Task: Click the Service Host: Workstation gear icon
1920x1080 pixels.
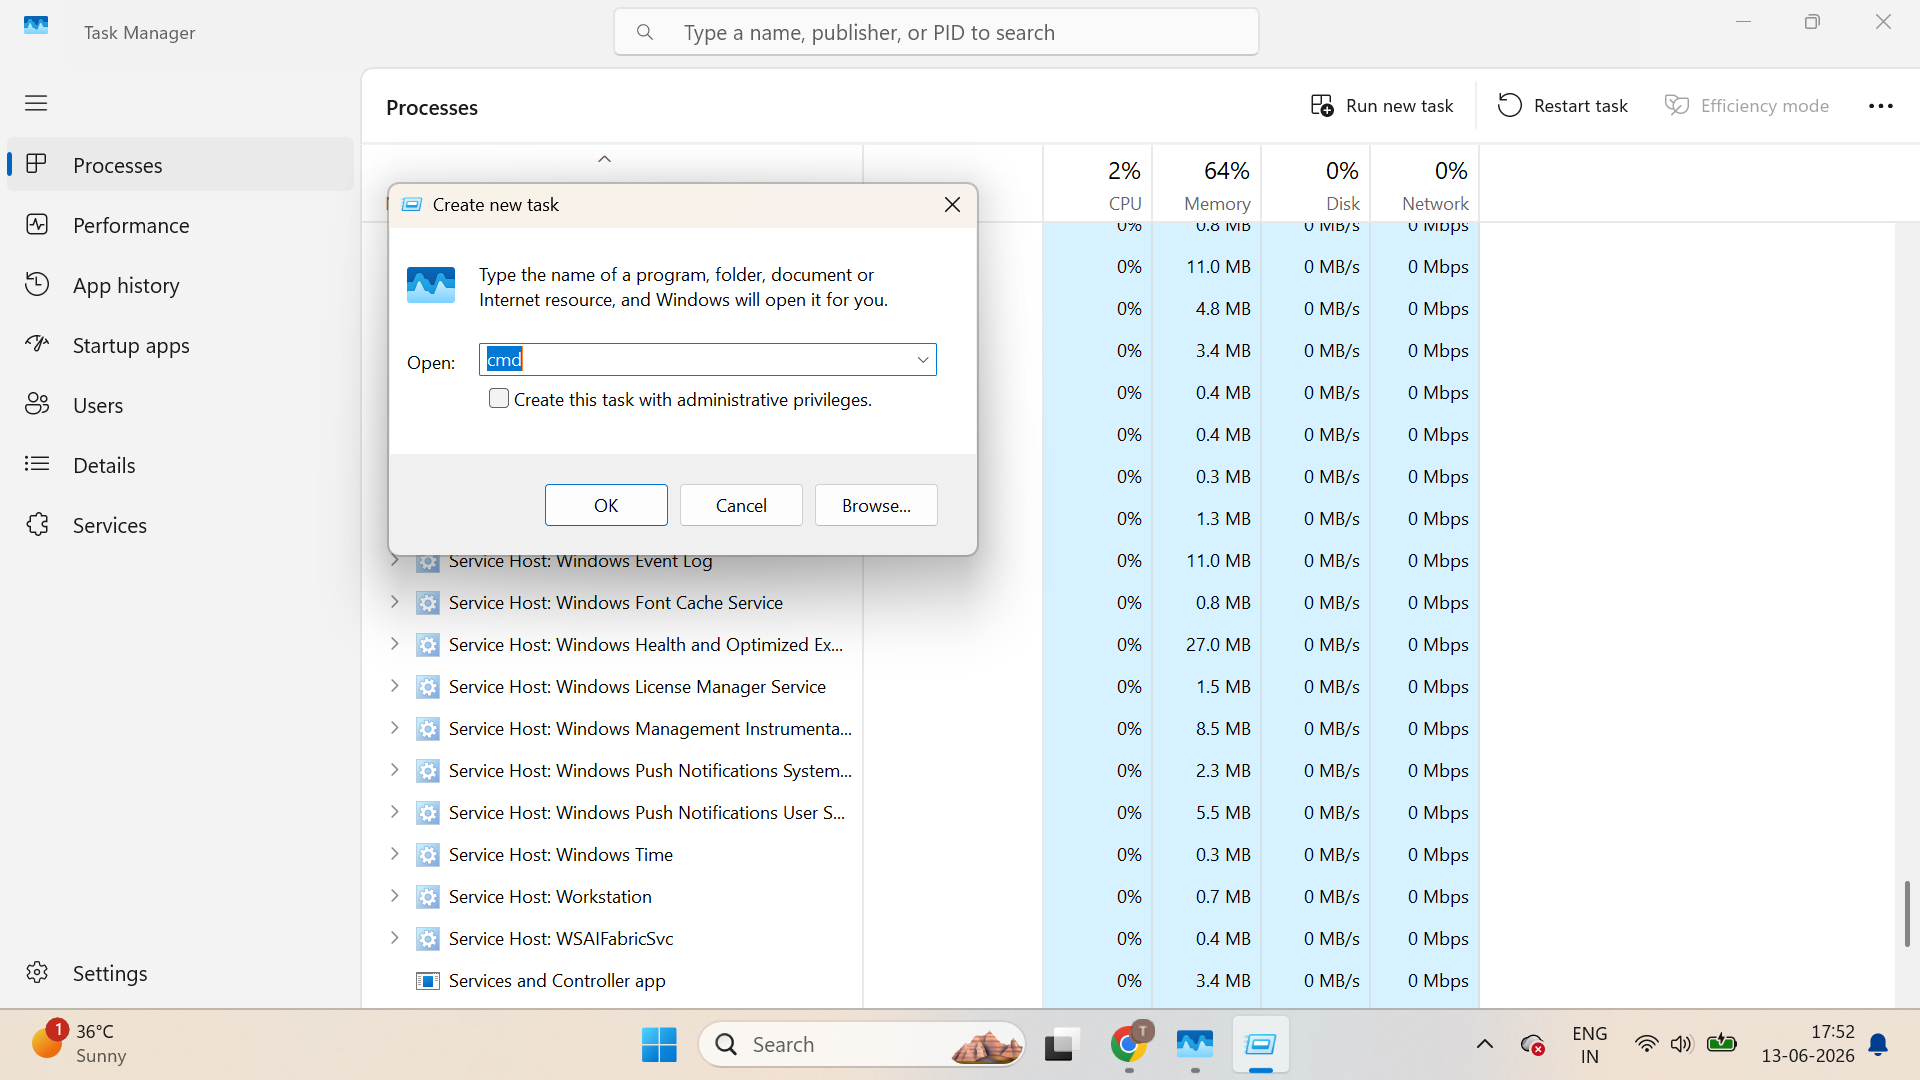Action: (x=428, y=897)
